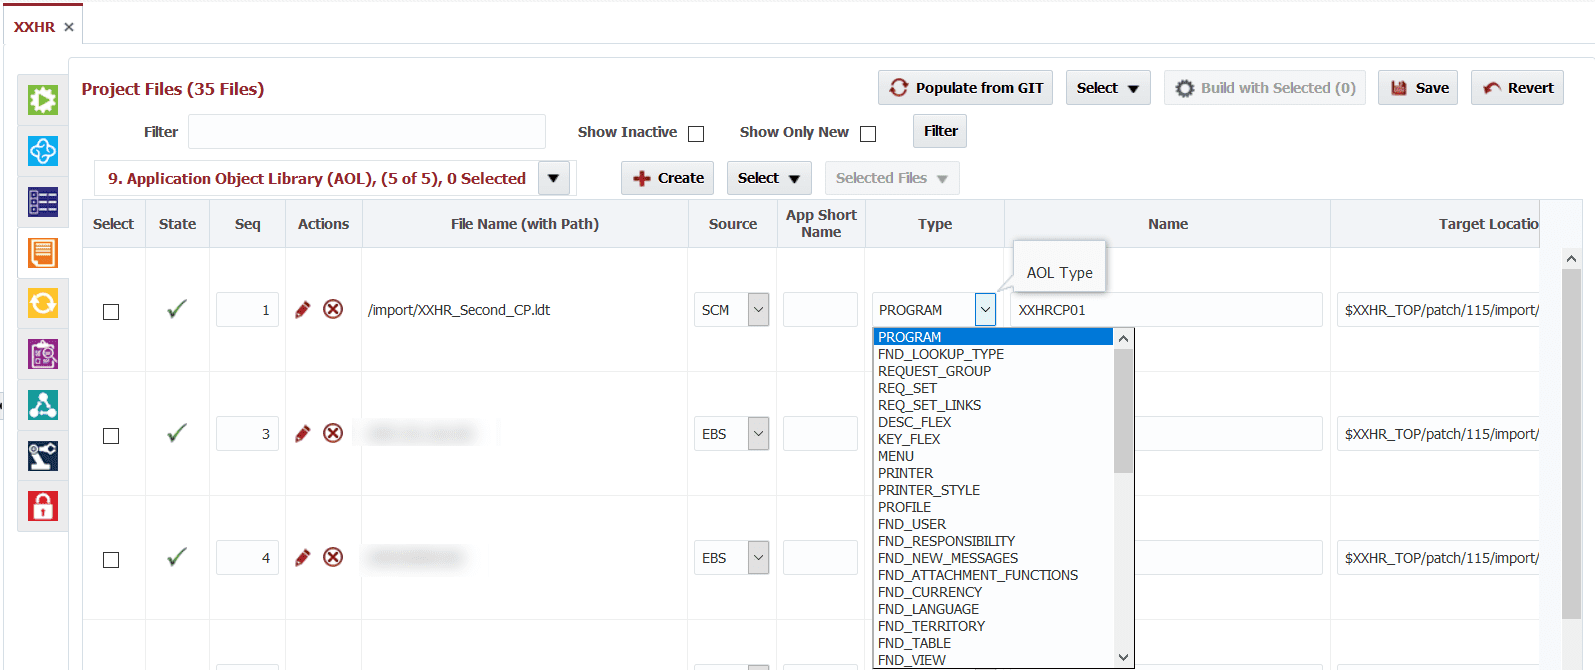1595x670 pixels.
Task: Pick FND_LOOKUP_TYPE in the AOL Type list
Action: click(x=941, y=354)
